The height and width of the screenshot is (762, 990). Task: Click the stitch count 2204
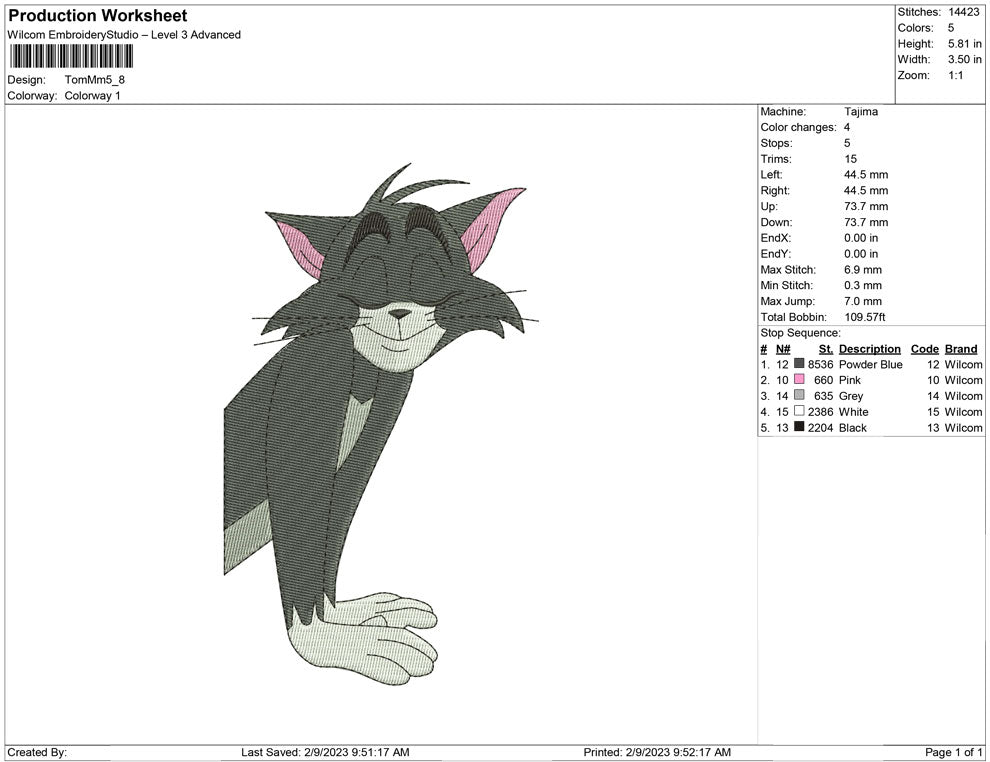(821, 427)
